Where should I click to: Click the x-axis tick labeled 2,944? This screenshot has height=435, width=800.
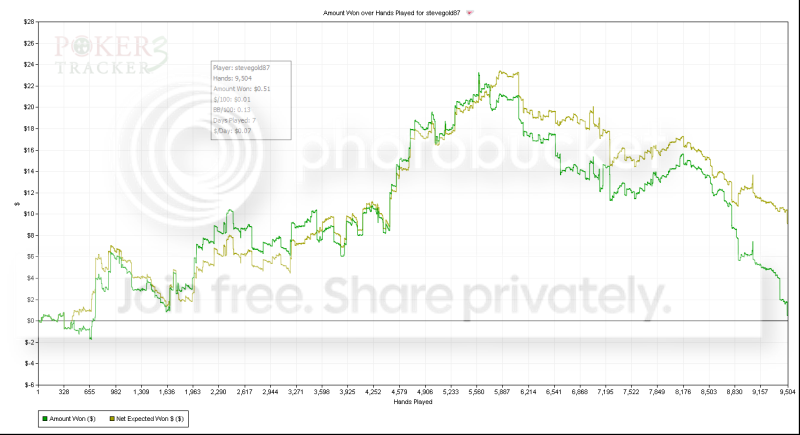270,392
